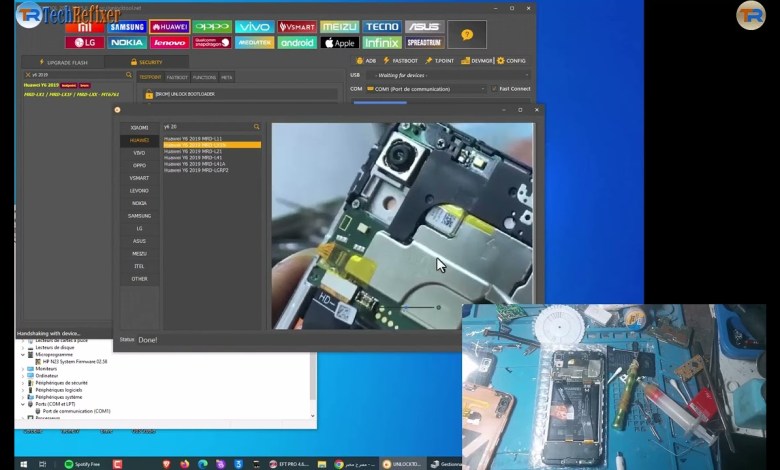Open Firefox from the taskbar

point(185,464)
